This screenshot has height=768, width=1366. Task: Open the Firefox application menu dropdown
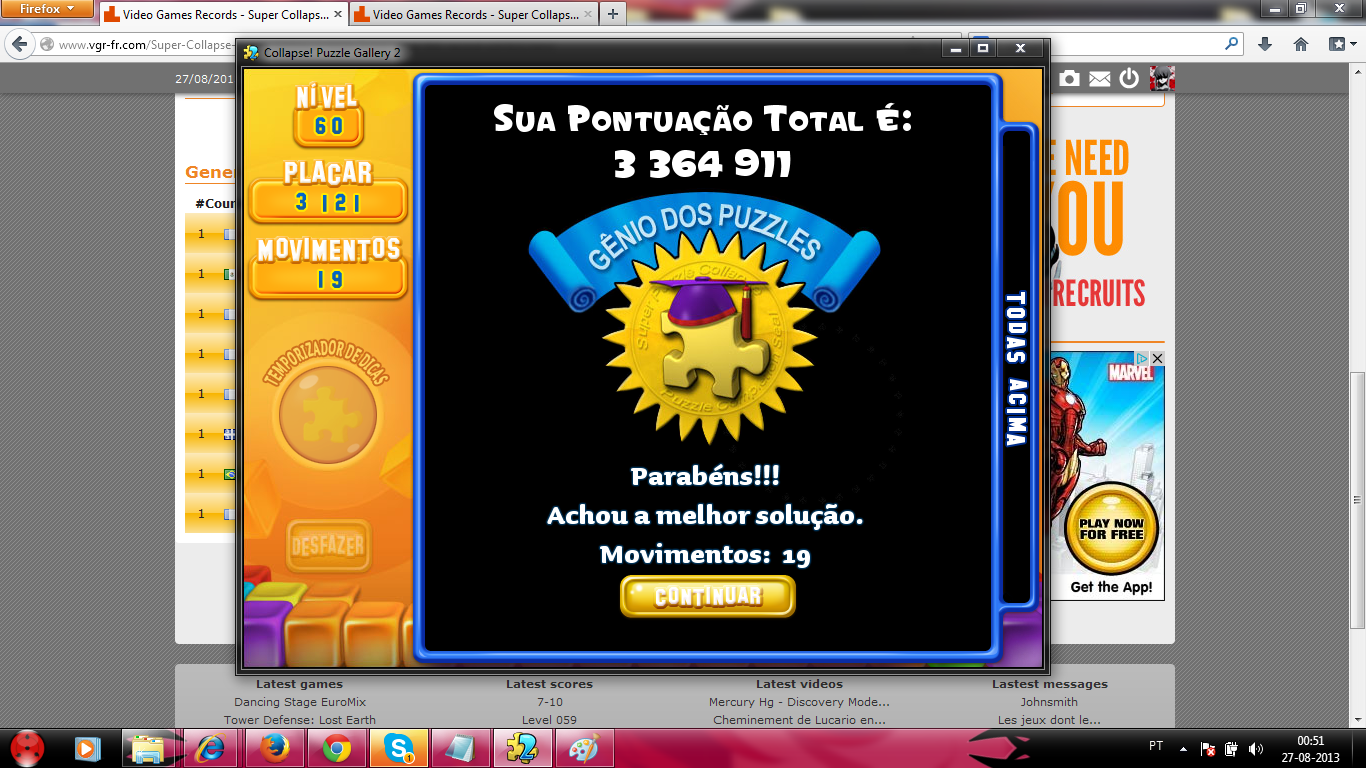48,9
